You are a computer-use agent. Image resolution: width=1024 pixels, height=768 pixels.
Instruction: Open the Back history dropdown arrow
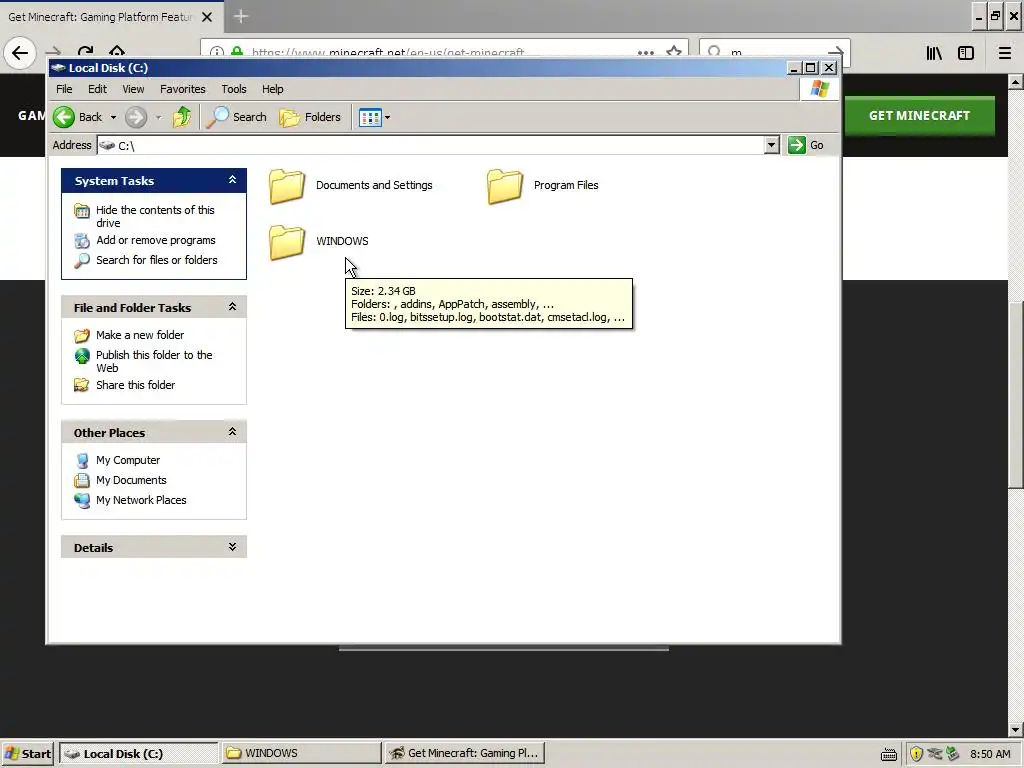pyautogui.click(x=113, y=118)
